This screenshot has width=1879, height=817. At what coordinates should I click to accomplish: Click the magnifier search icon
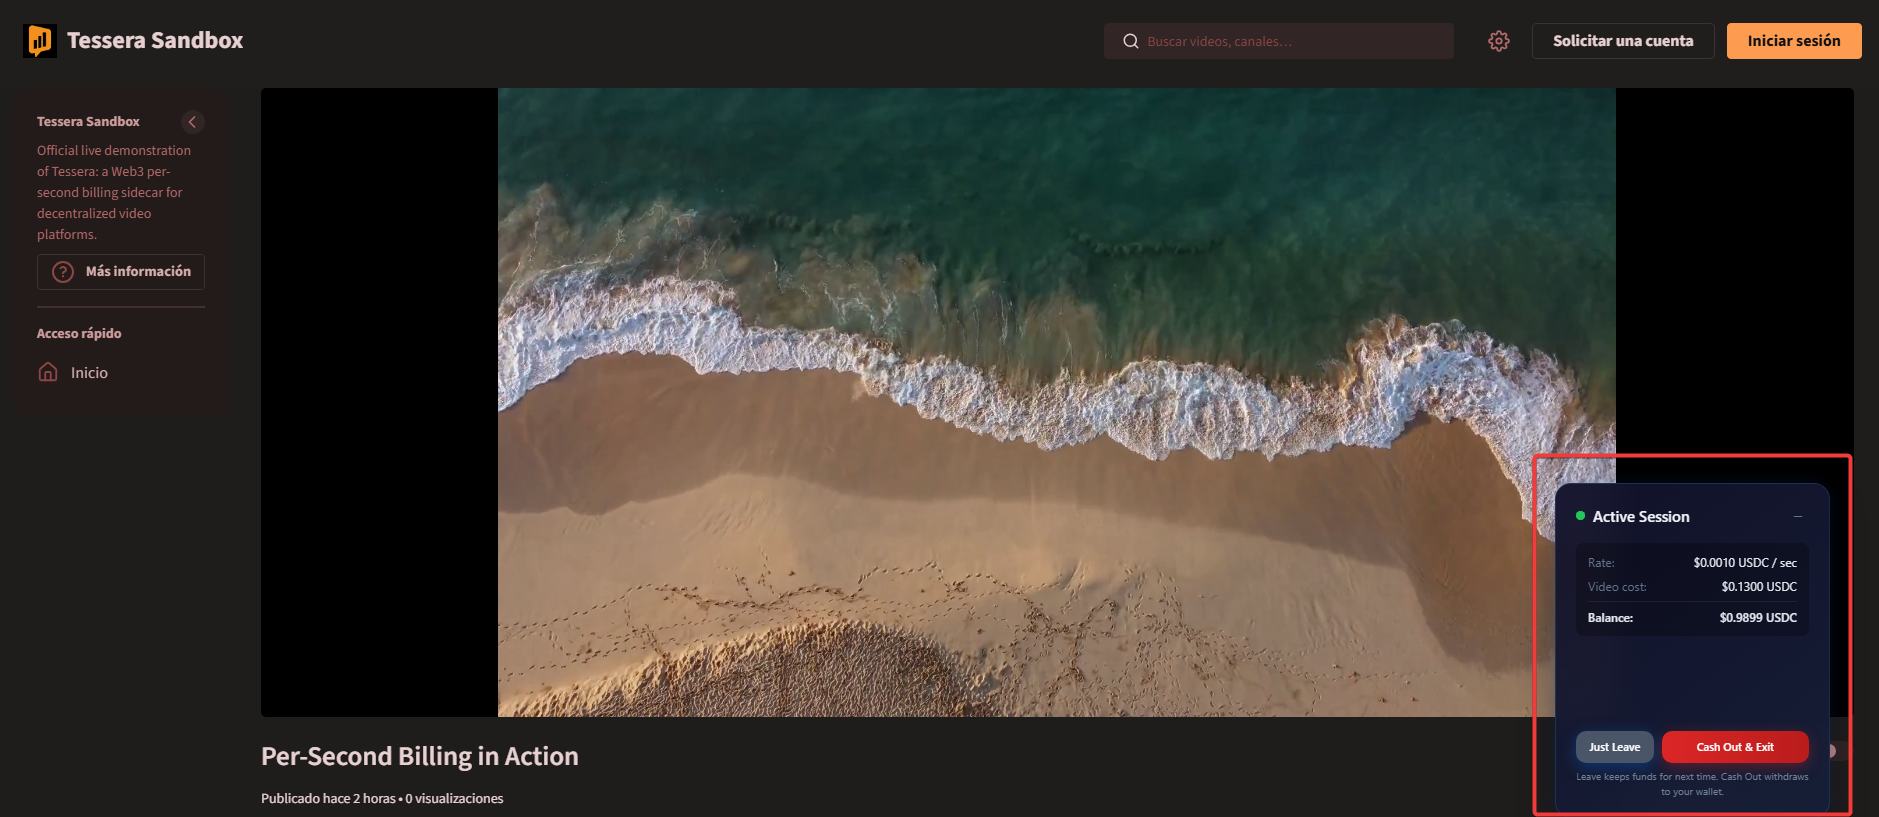click(x=1131, y=41)
